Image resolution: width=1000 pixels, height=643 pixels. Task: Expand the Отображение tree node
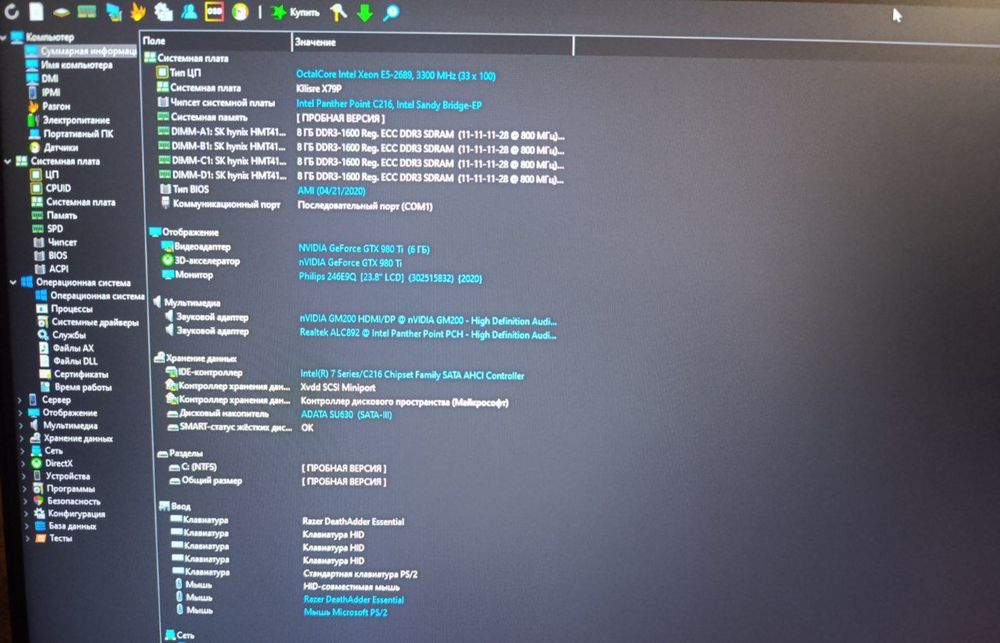pyautogui.click(x=20, y=413)
